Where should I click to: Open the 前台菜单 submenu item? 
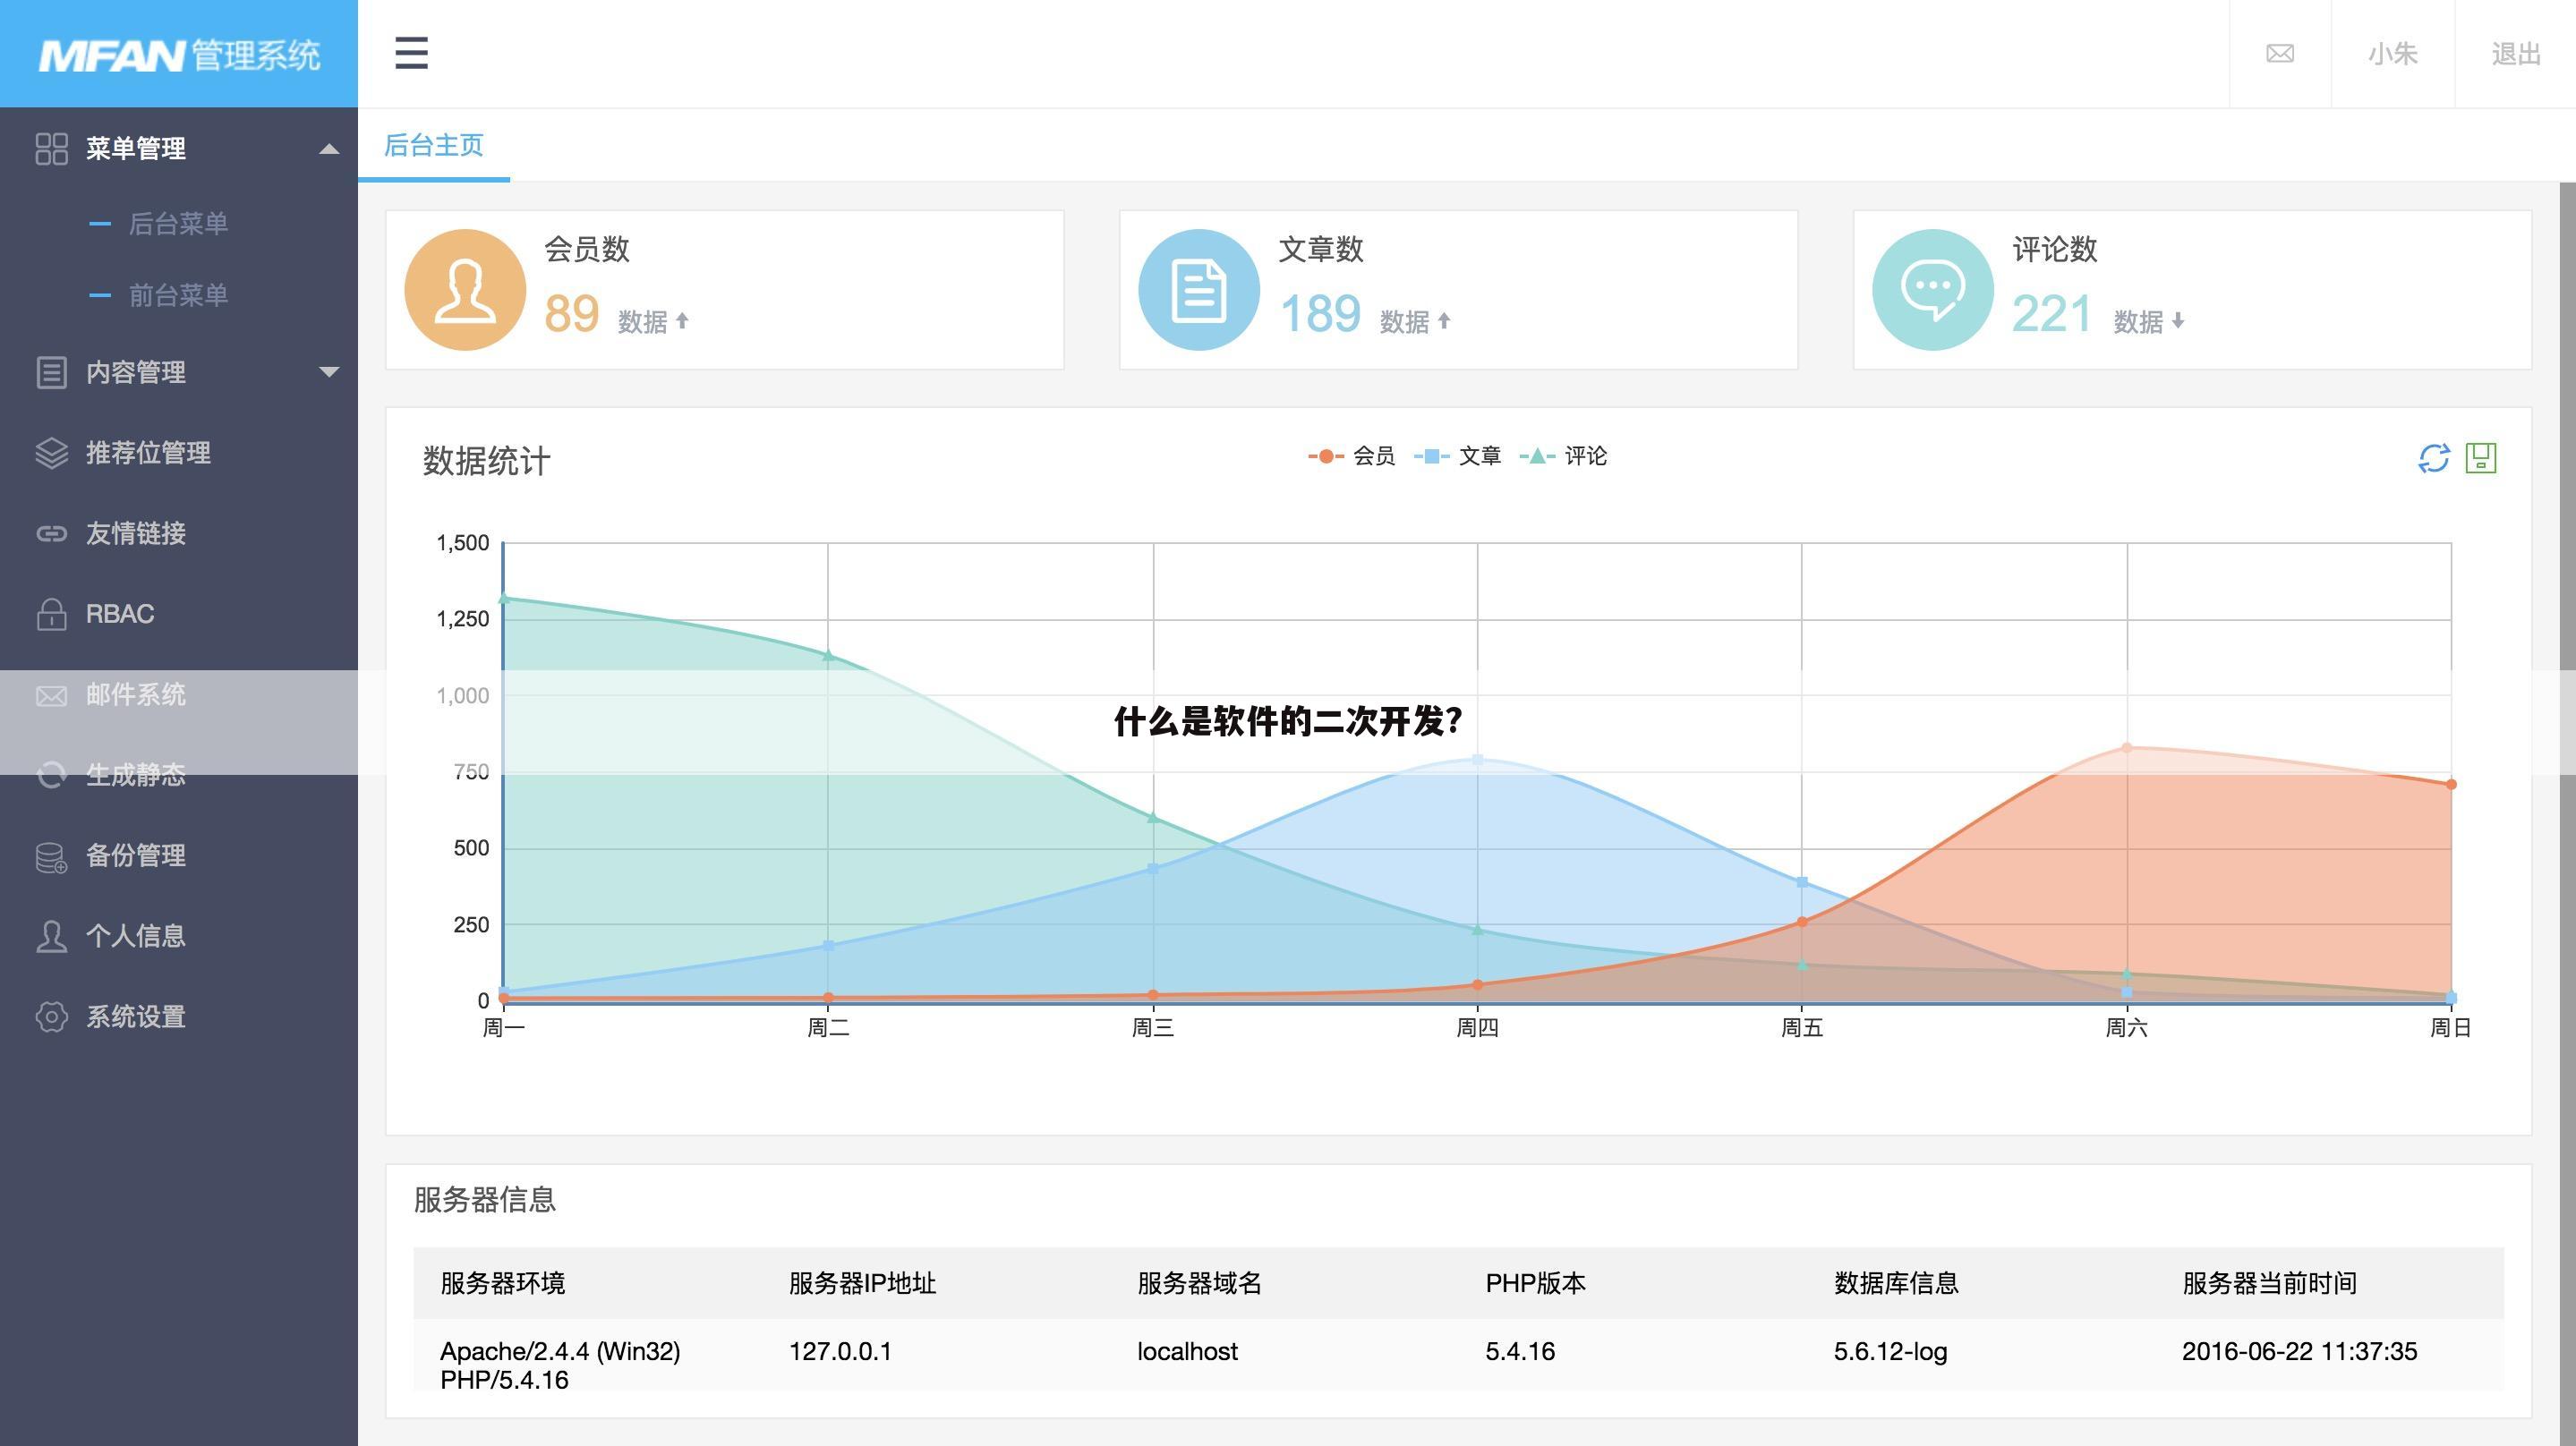pyautogui.click(x=178, y=295)
